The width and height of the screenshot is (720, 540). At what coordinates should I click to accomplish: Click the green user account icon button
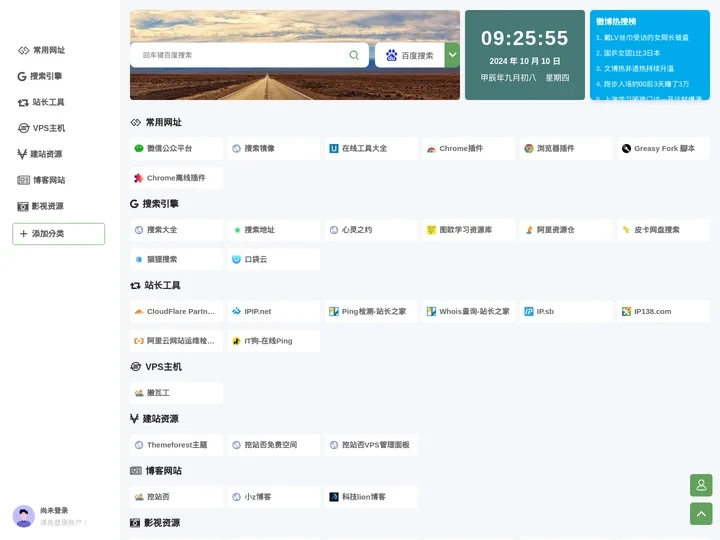pos(701,485)
